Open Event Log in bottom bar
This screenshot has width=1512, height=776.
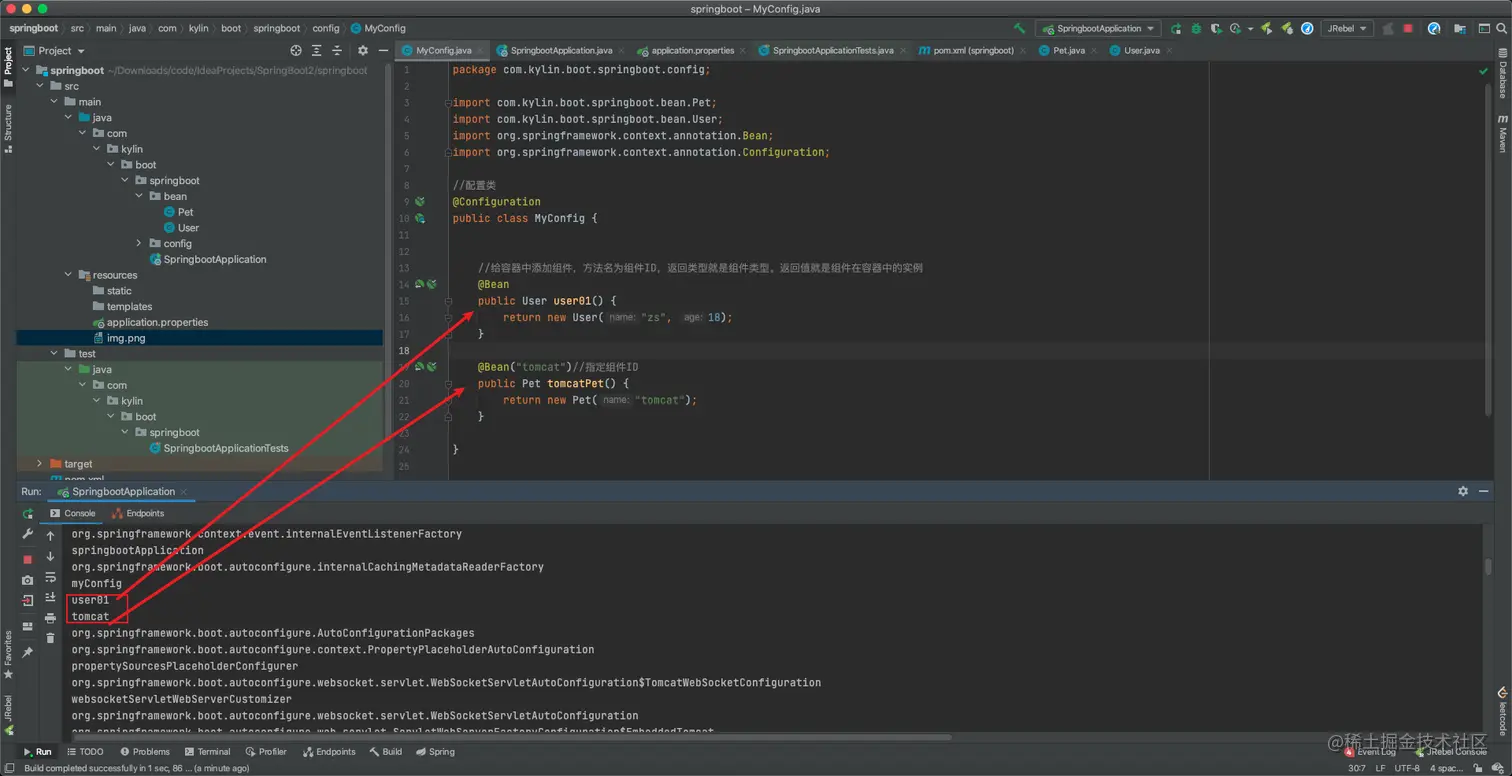pyautogui.click(x=1369, y=752)
